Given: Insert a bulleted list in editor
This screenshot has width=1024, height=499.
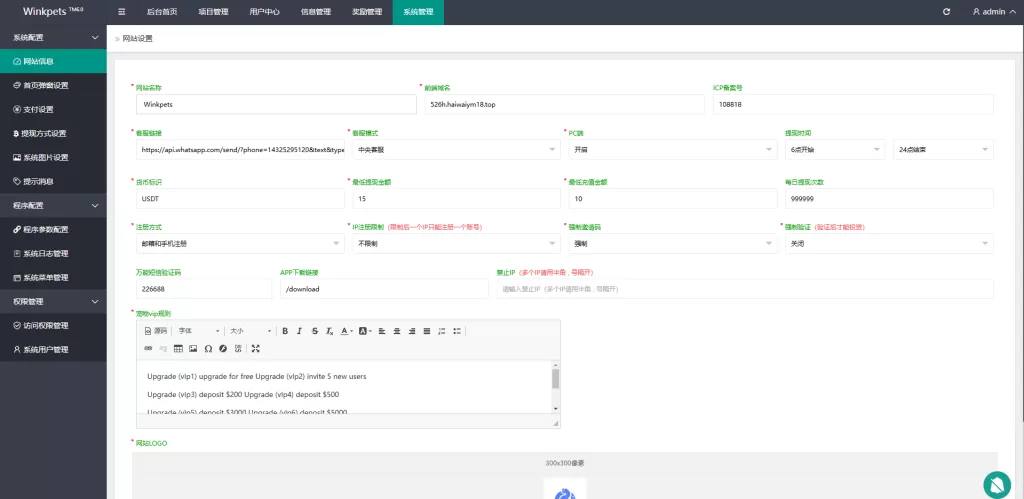Looking at the screenshot, I should (x=457, y=331).
